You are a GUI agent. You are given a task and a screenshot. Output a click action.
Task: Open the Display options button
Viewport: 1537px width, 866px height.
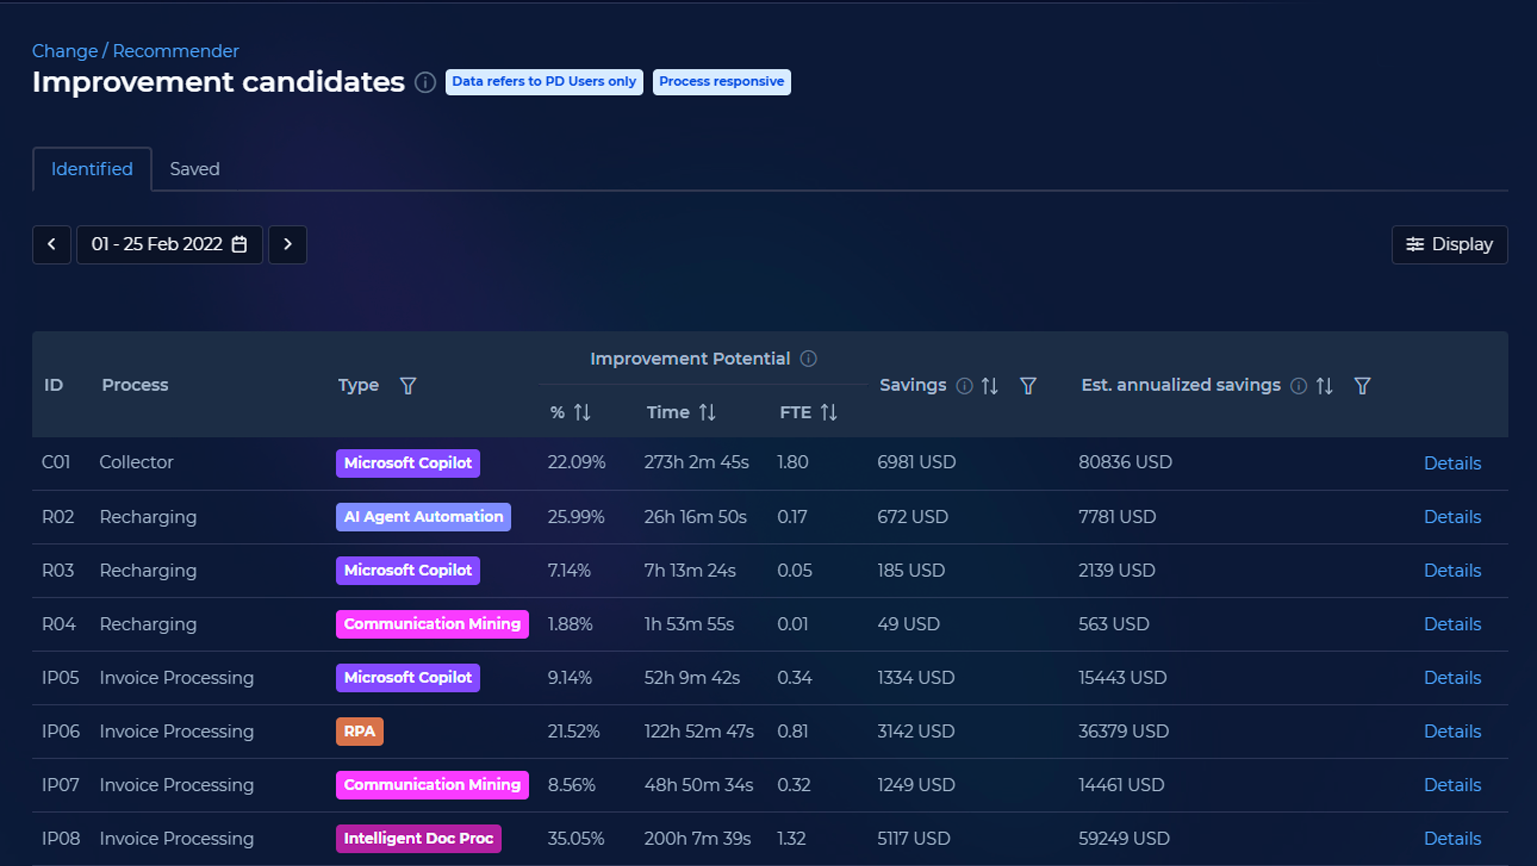(1449, 244)
